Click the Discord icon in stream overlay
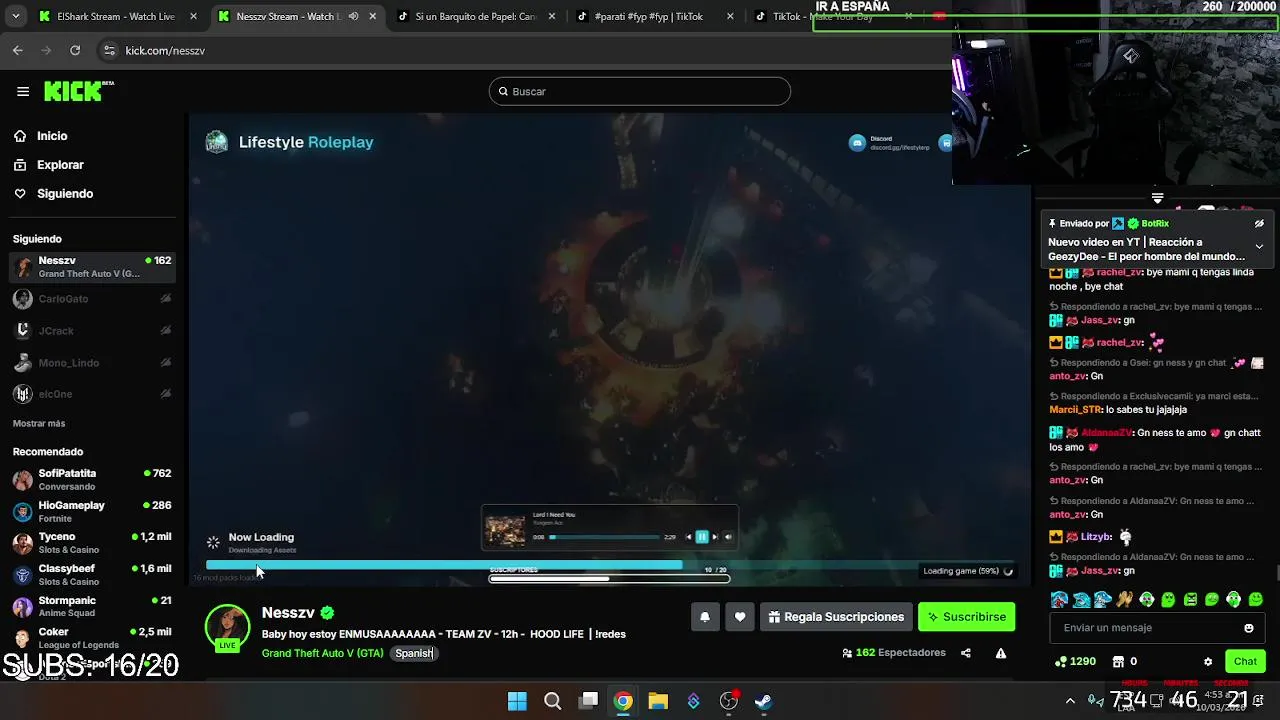This screenshot has height=720, width=1280. (857, 143)
